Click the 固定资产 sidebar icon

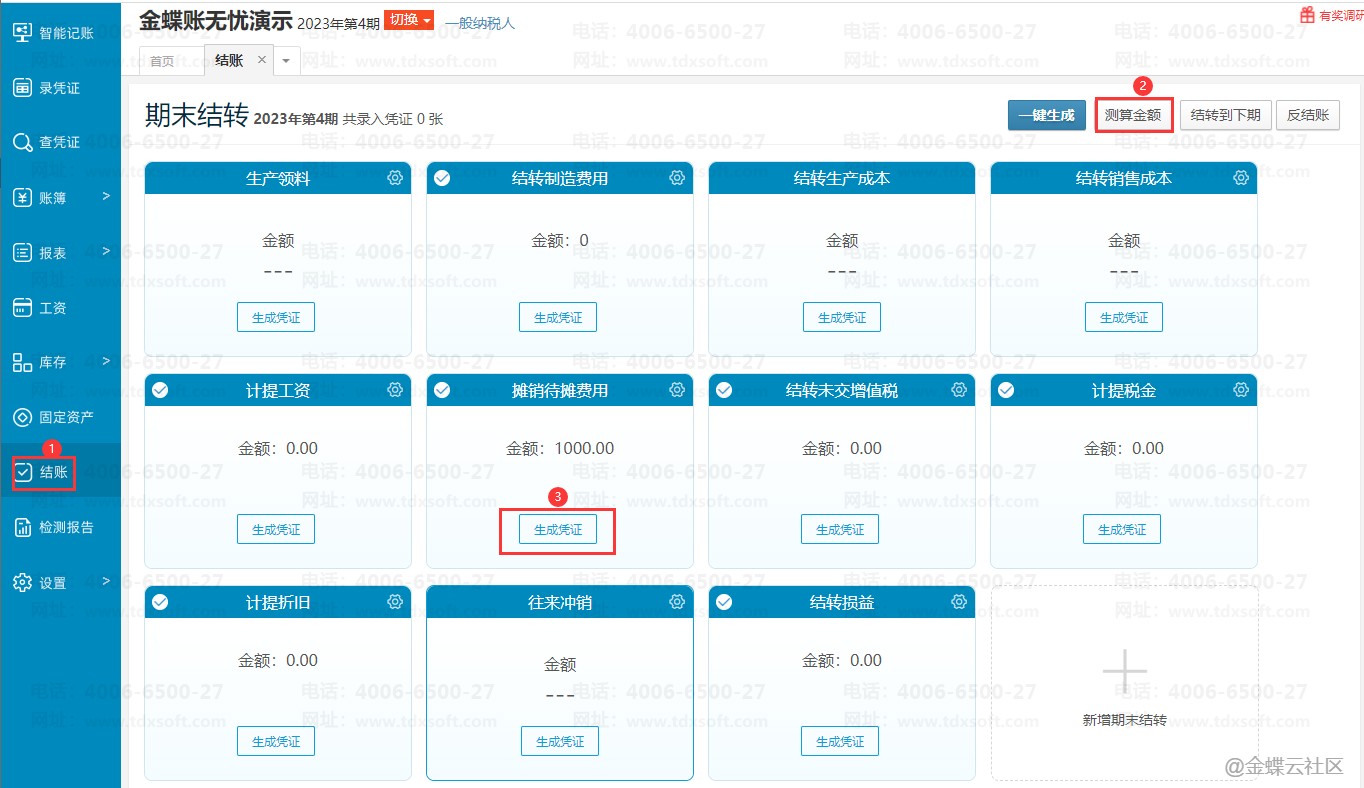[x=22, y=417]
